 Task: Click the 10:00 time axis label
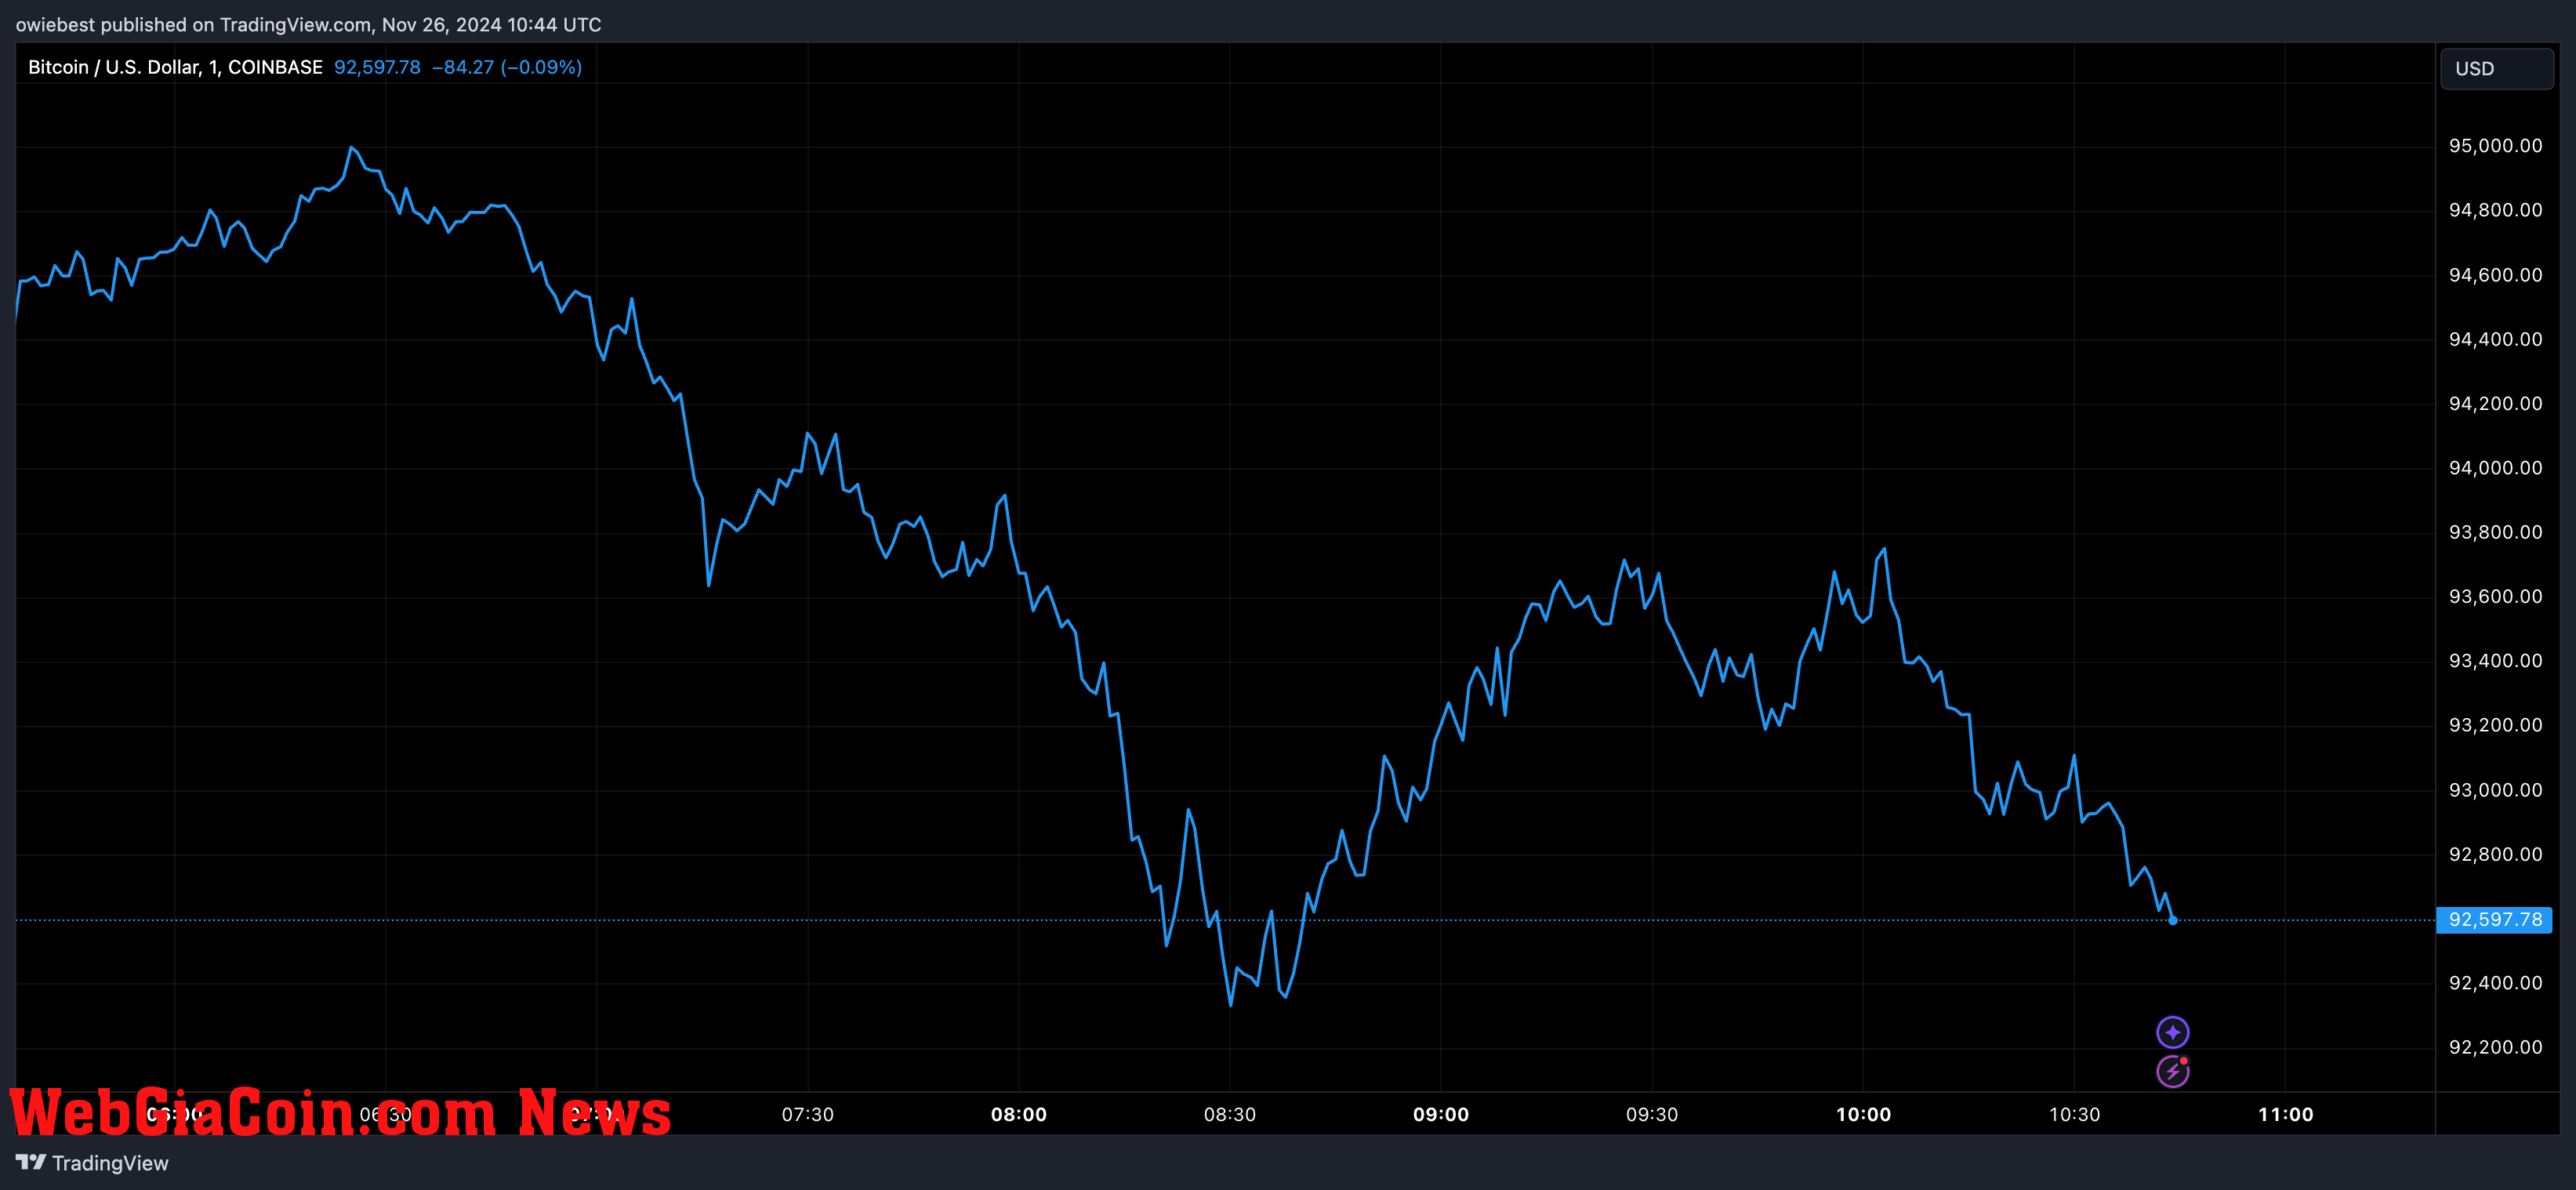[x=1863, y=1114]
